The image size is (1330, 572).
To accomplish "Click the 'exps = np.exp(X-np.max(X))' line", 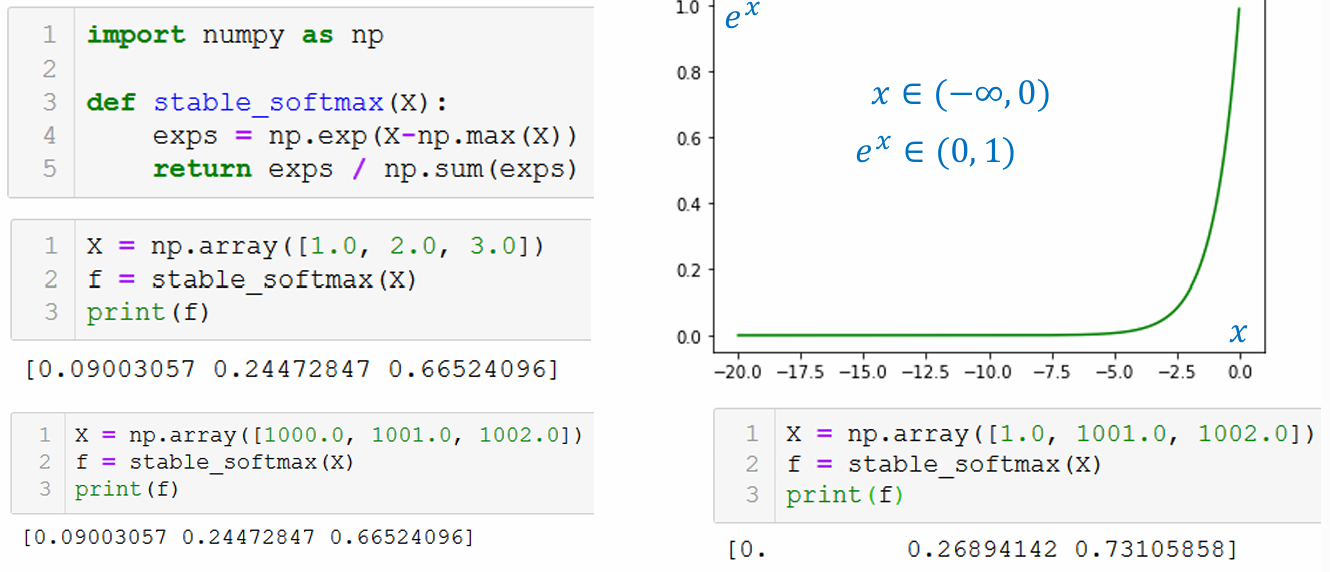I will [365, 135].
